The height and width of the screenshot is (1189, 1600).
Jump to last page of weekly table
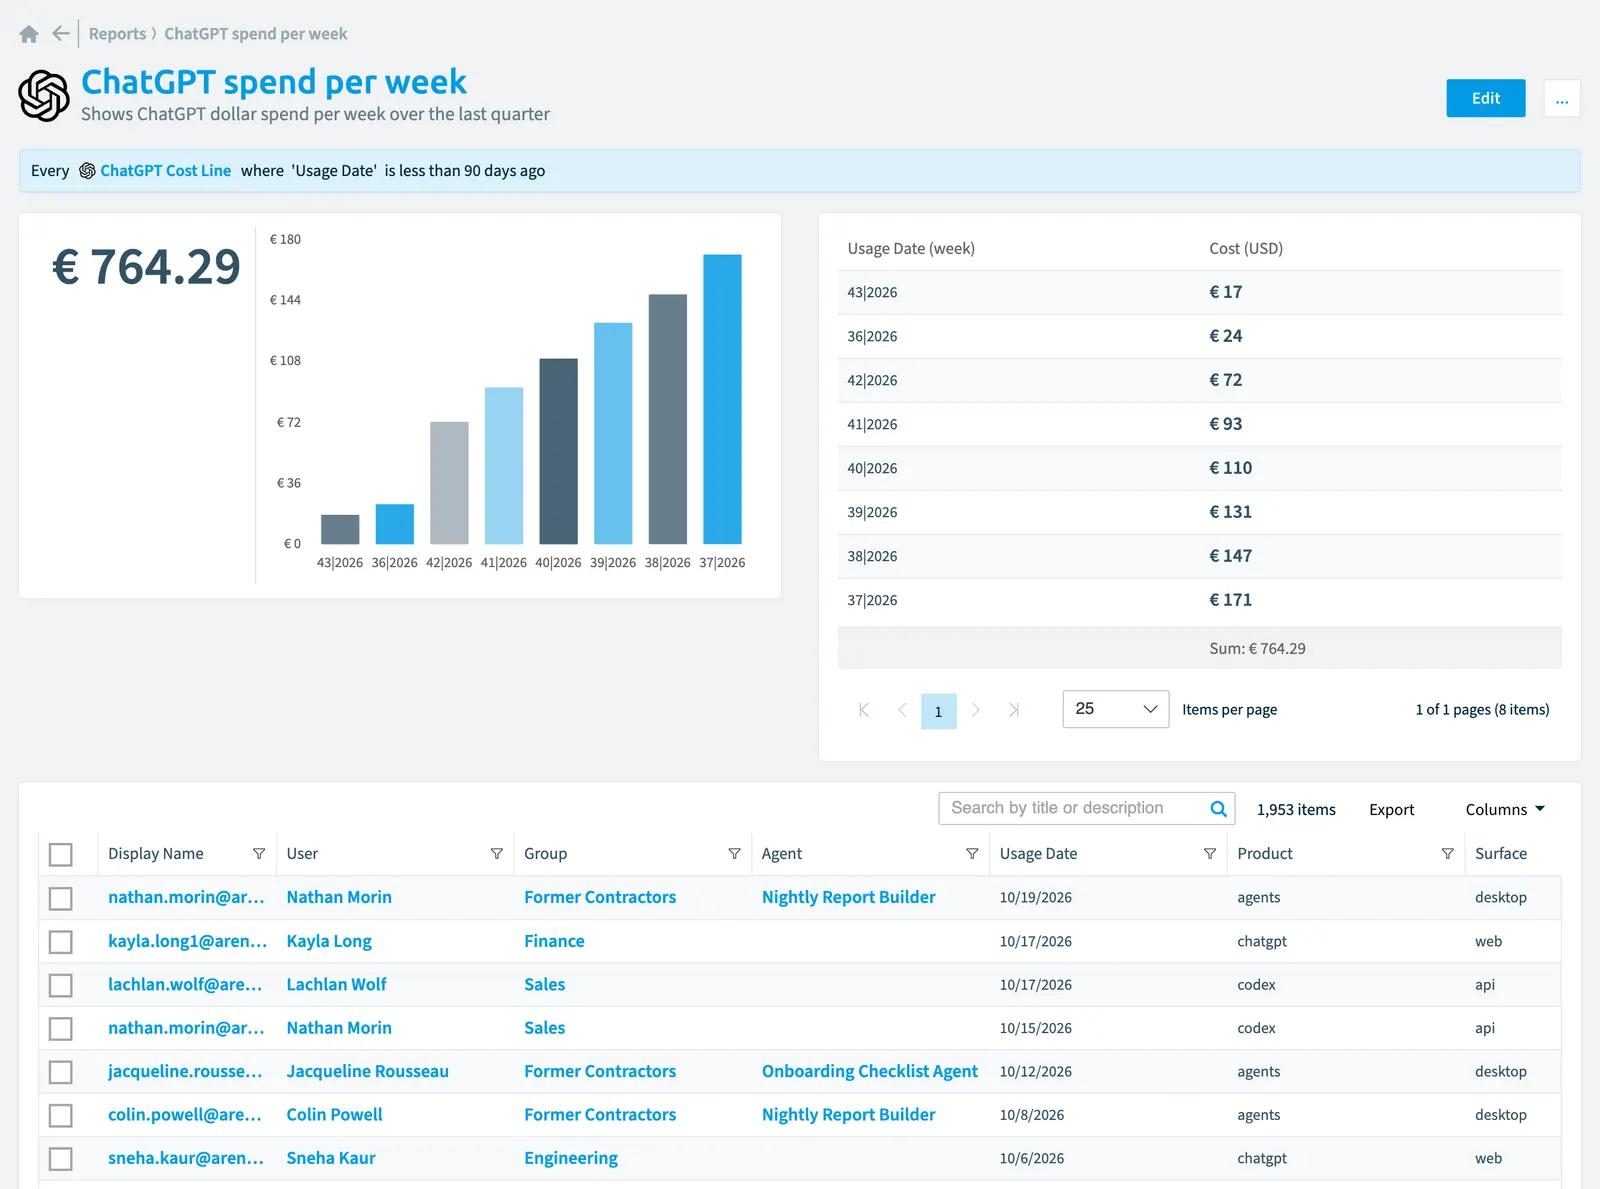[1013, 710]
